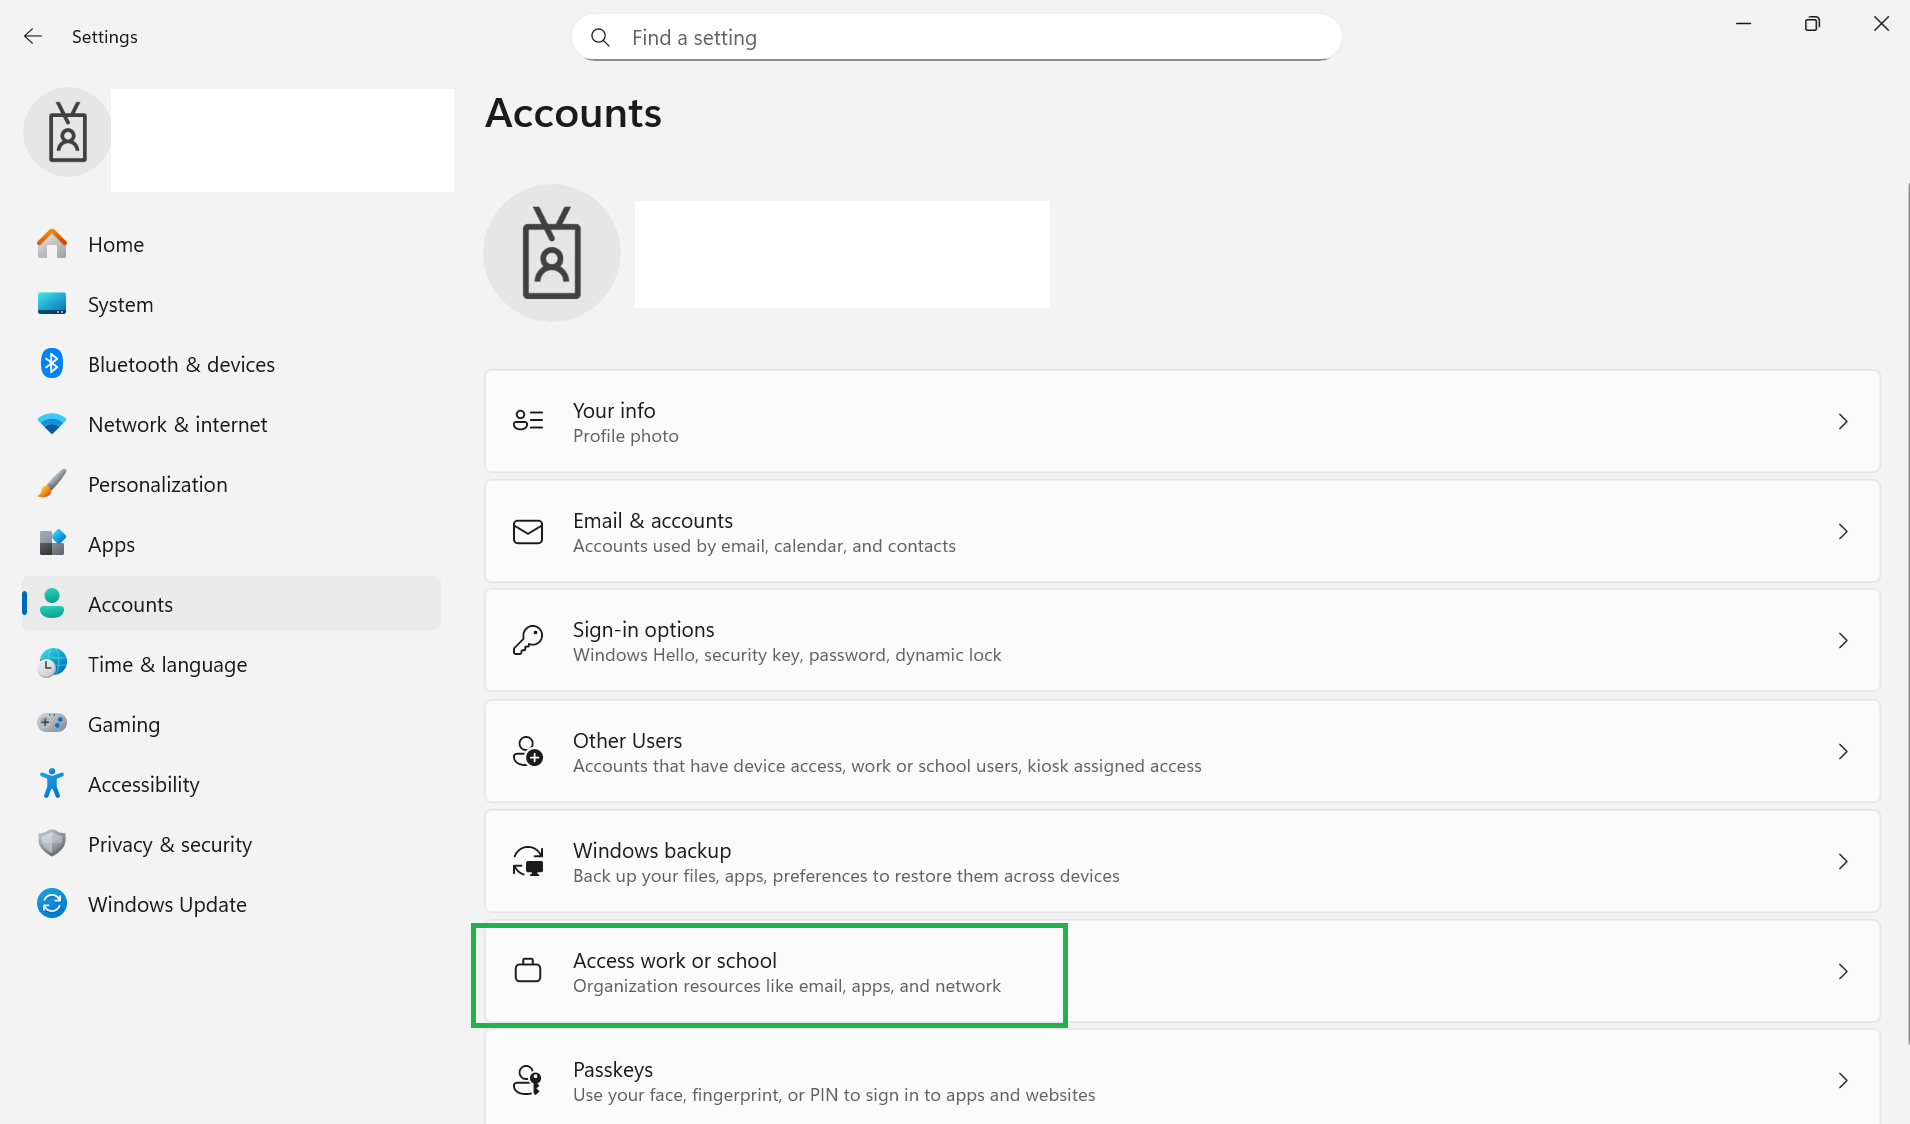Open Time & language settings

[x=231, y=664]
